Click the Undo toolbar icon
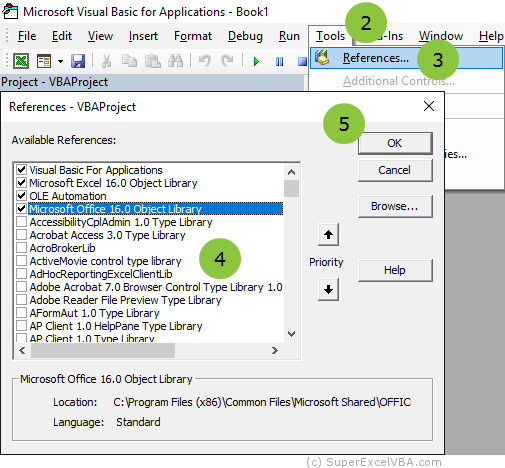Image resolution: width=505 pixels, height=468 pixels. tap(205, 61)
